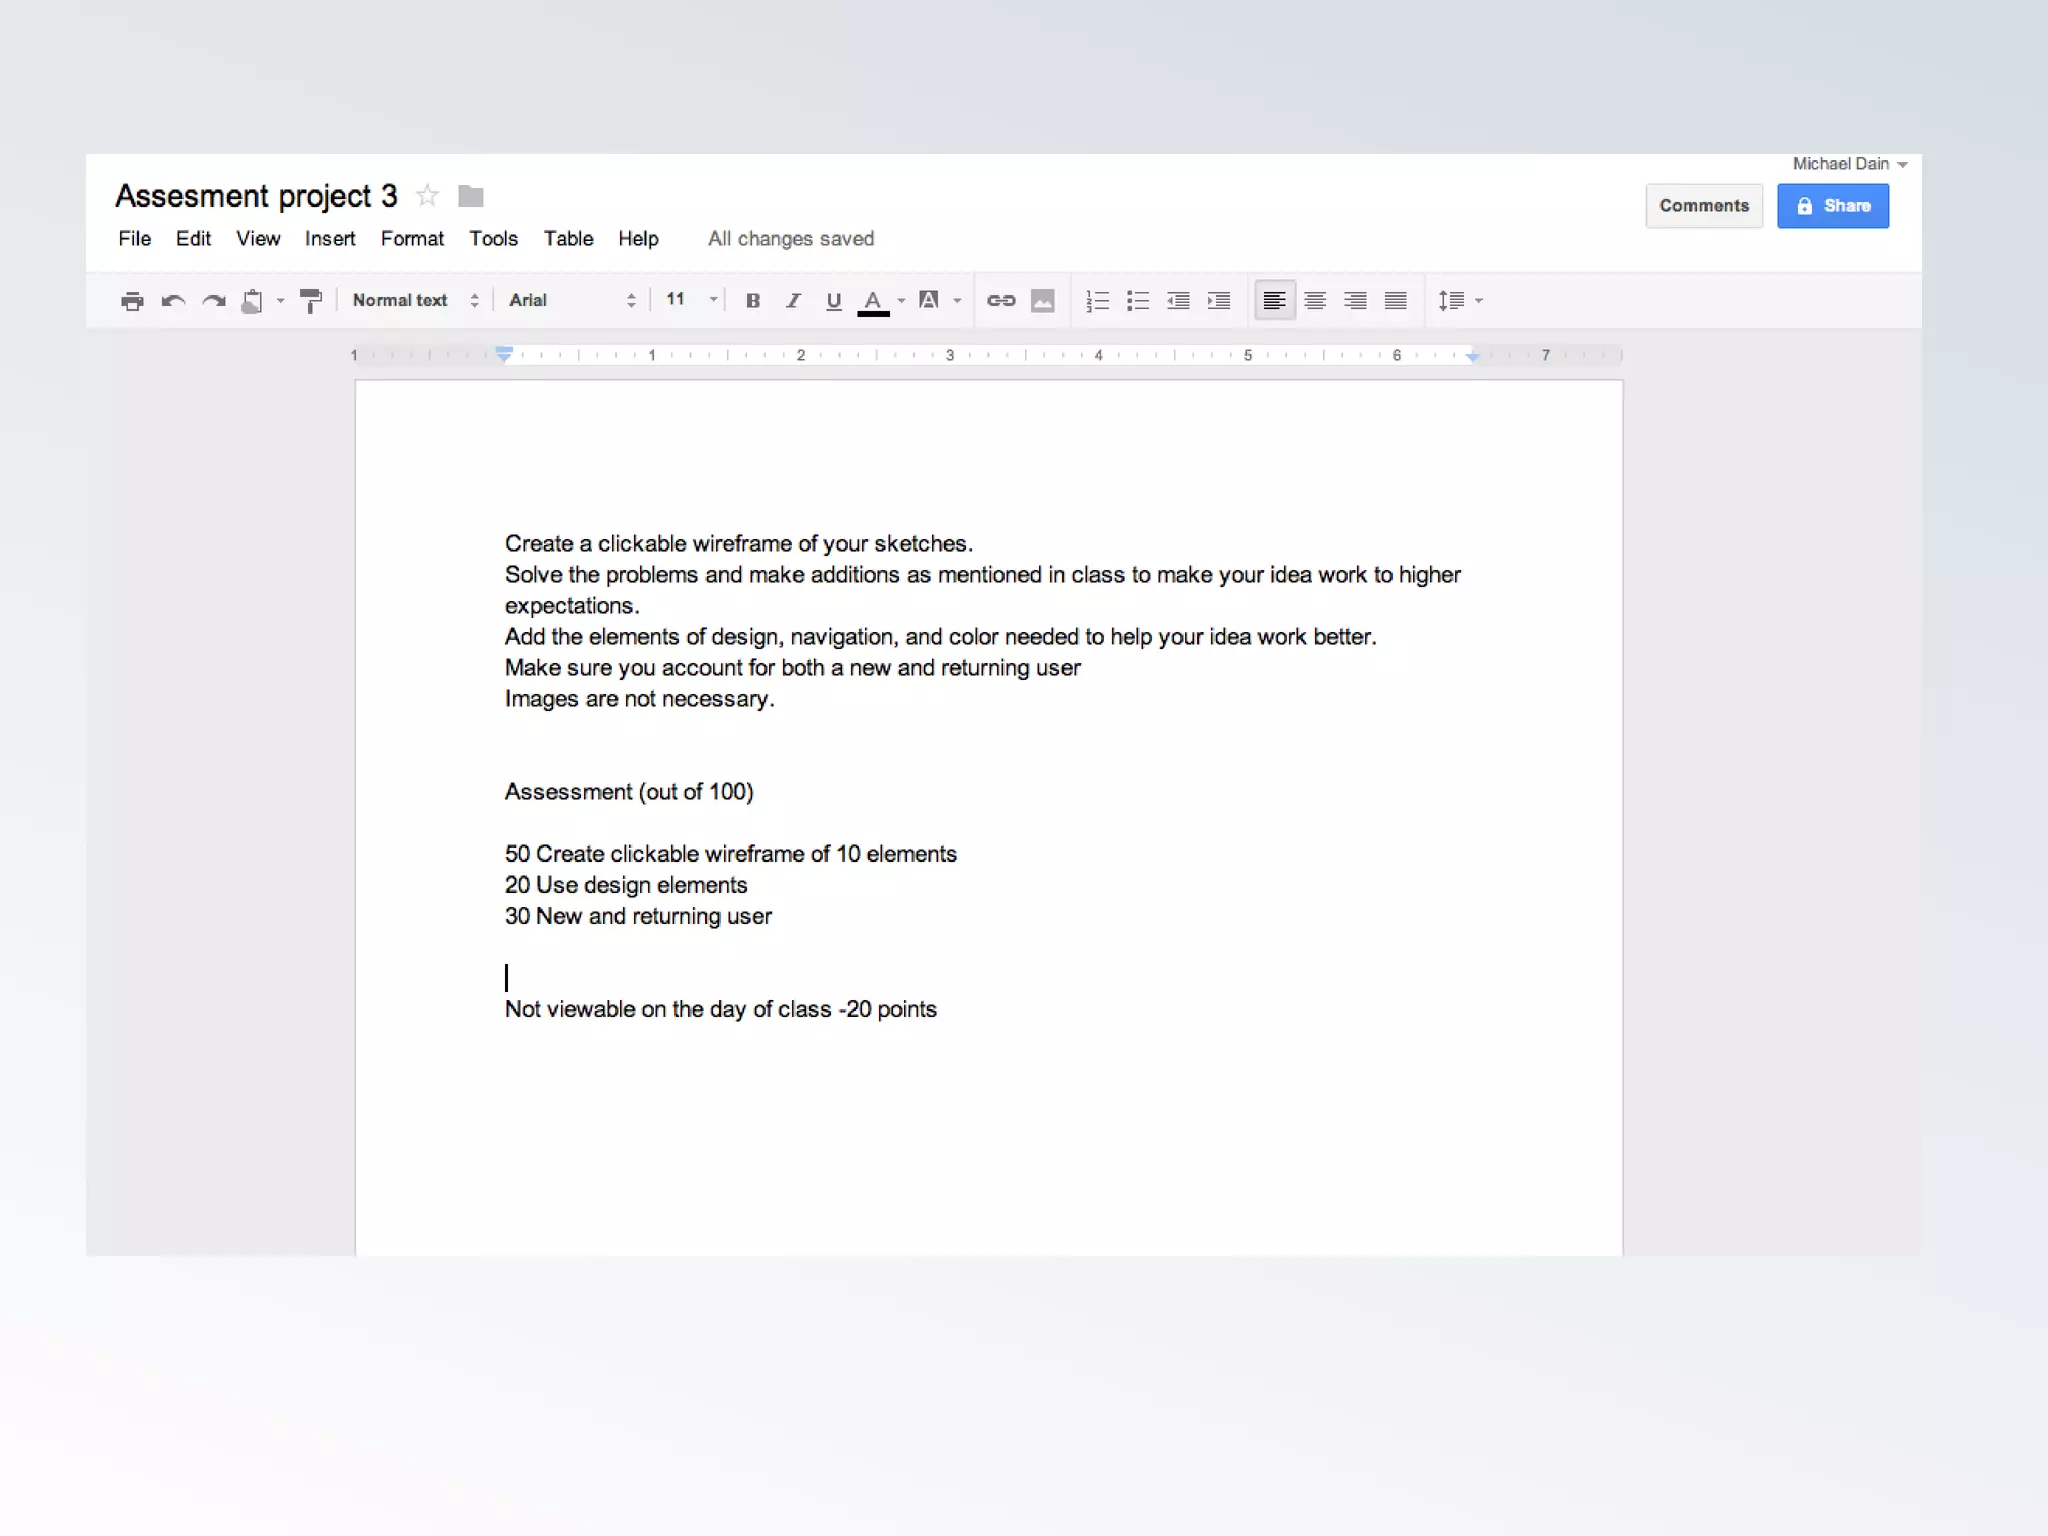2048x1536 pixels.
Task: Open the Arial font dropdown
Action: [571, 301]
